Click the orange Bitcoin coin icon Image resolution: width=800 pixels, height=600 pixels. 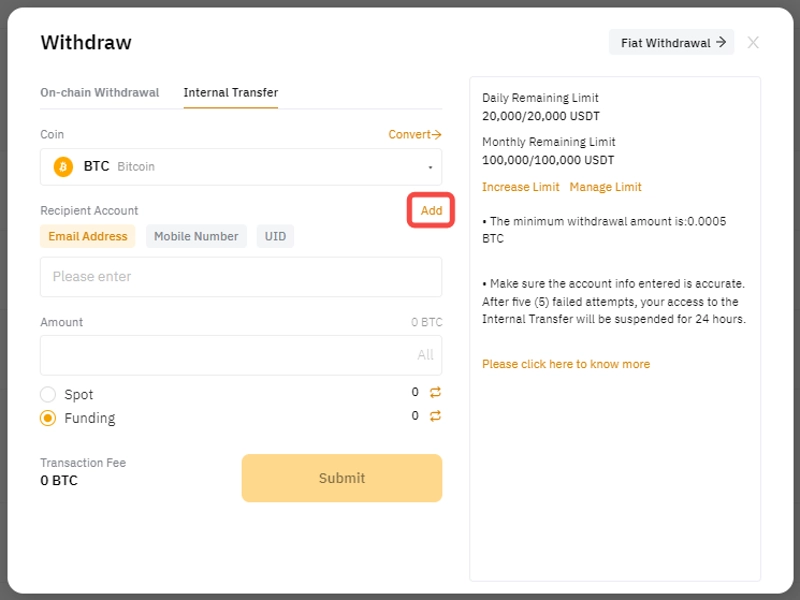coord(63,167)
